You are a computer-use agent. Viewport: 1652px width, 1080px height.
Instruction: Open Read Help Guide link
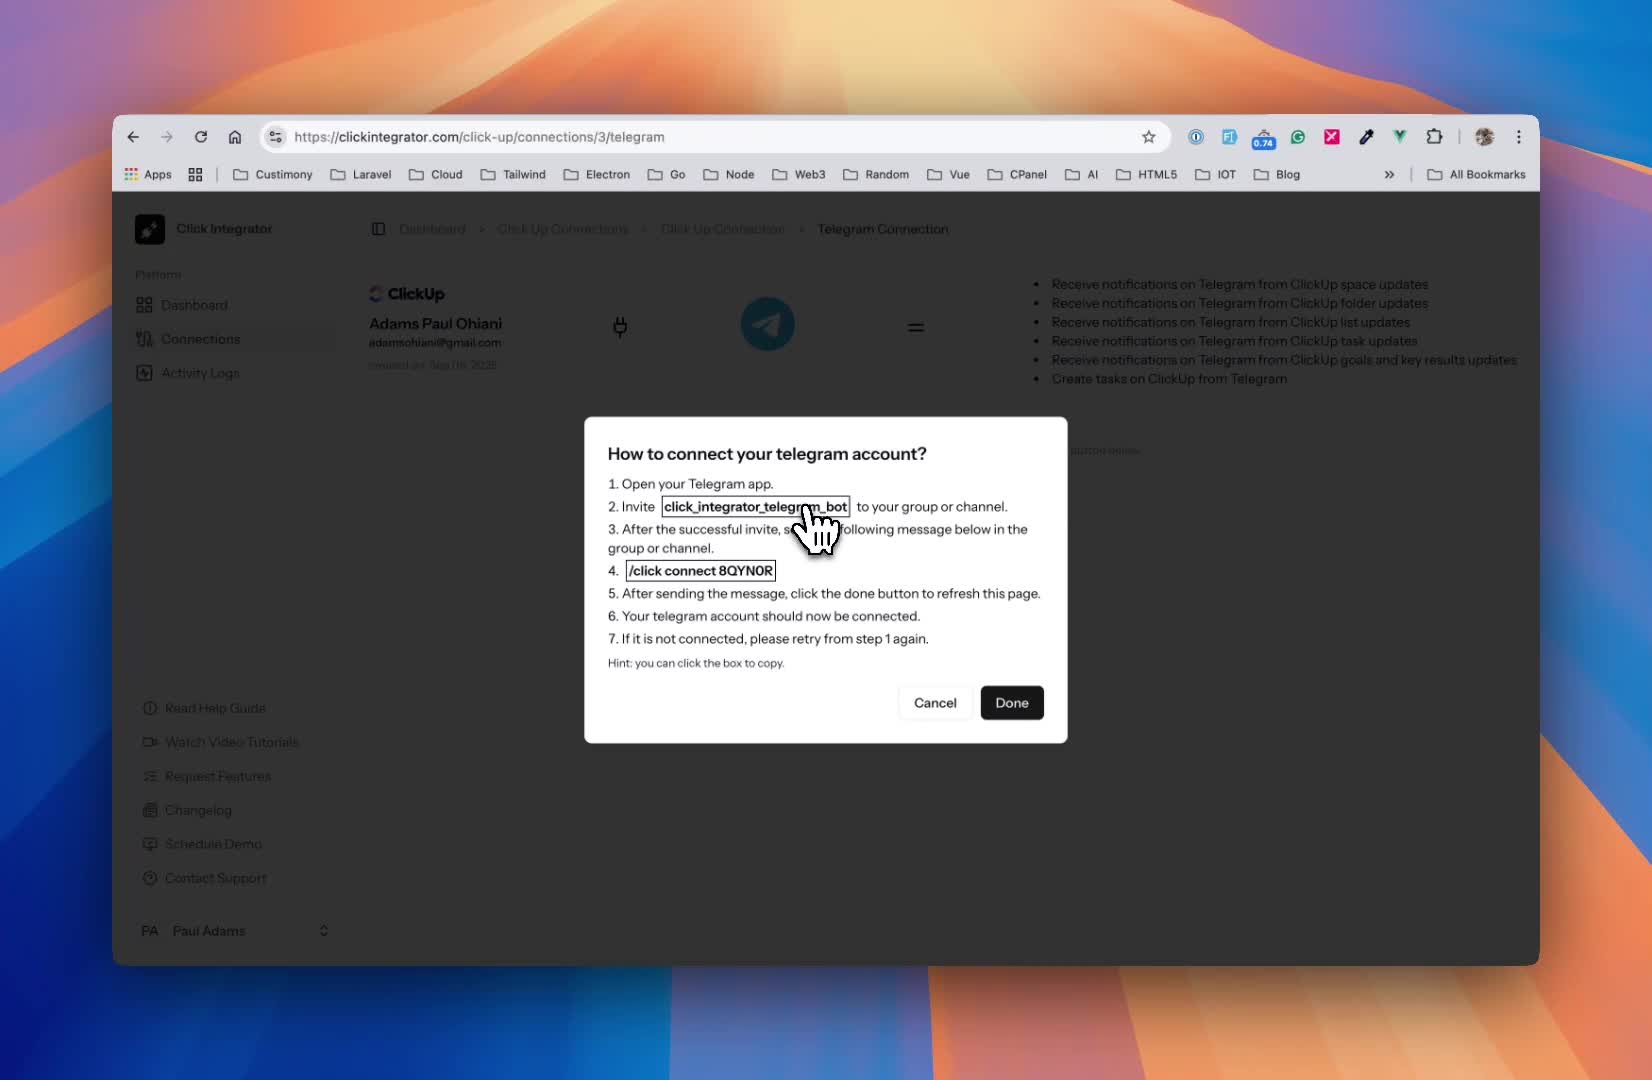(x=204, y=708)
